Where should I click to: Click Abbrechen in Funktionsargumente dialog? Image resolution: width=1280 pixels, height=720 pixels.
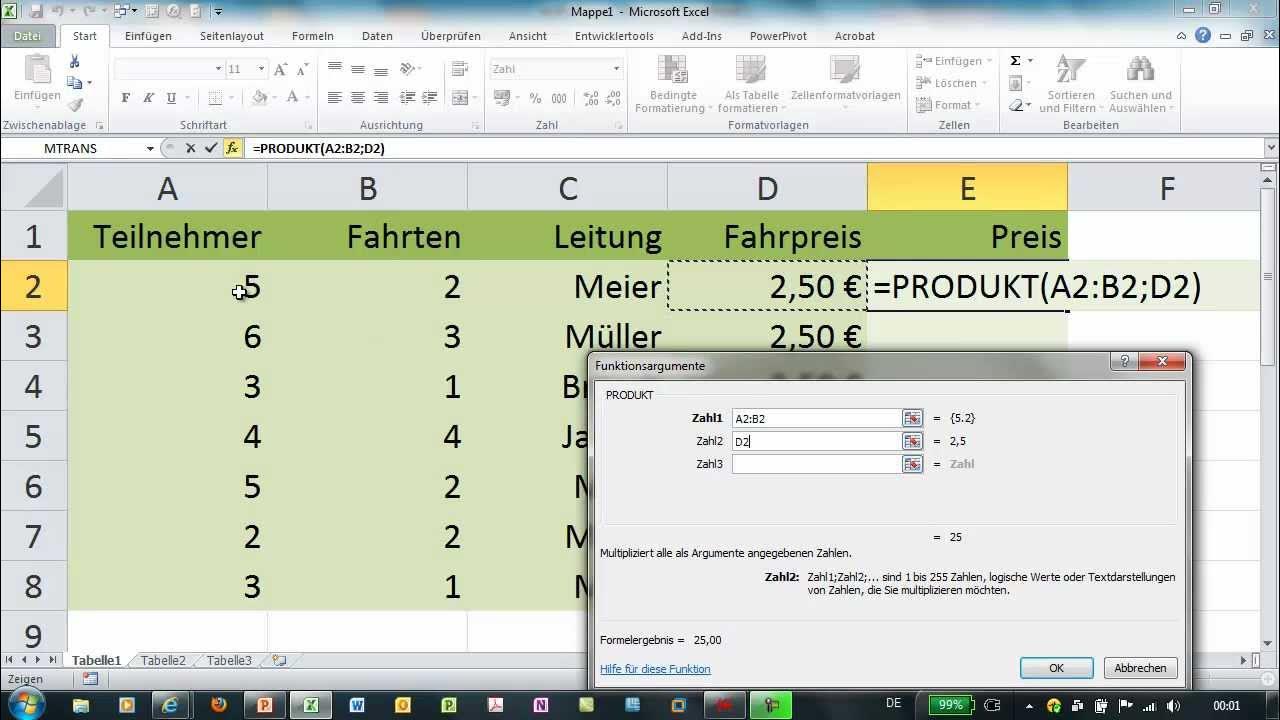point(1140,668)
